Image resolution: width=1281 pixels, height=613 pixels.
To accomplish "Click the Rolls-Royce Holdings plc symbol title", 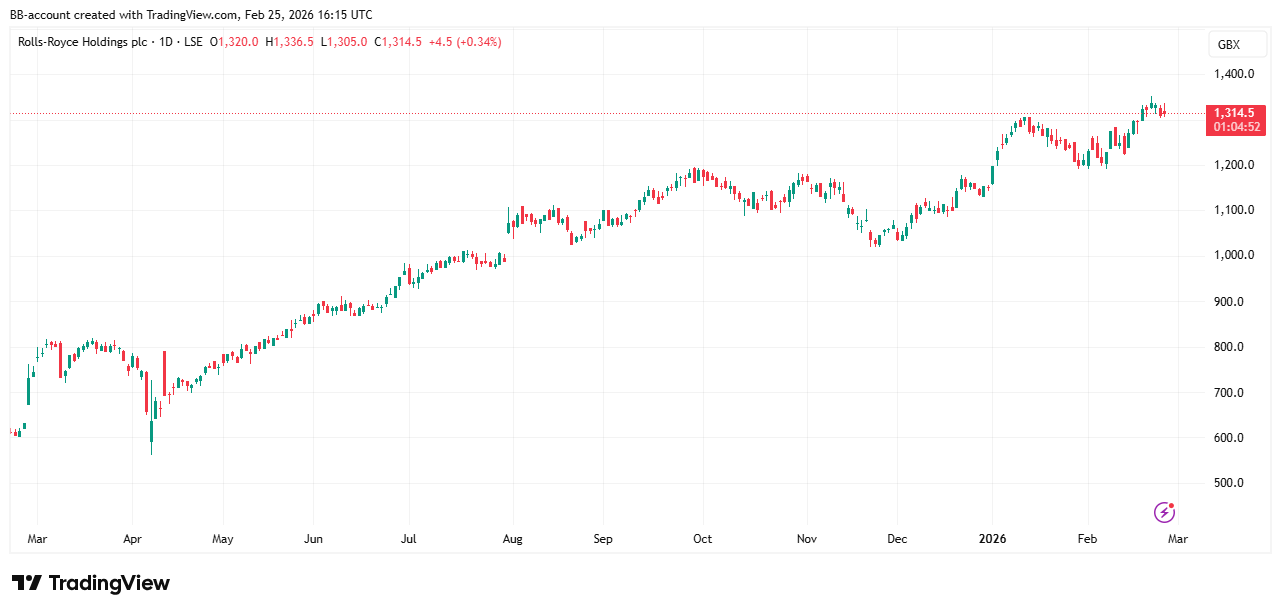I will click(x=82, y=42).
